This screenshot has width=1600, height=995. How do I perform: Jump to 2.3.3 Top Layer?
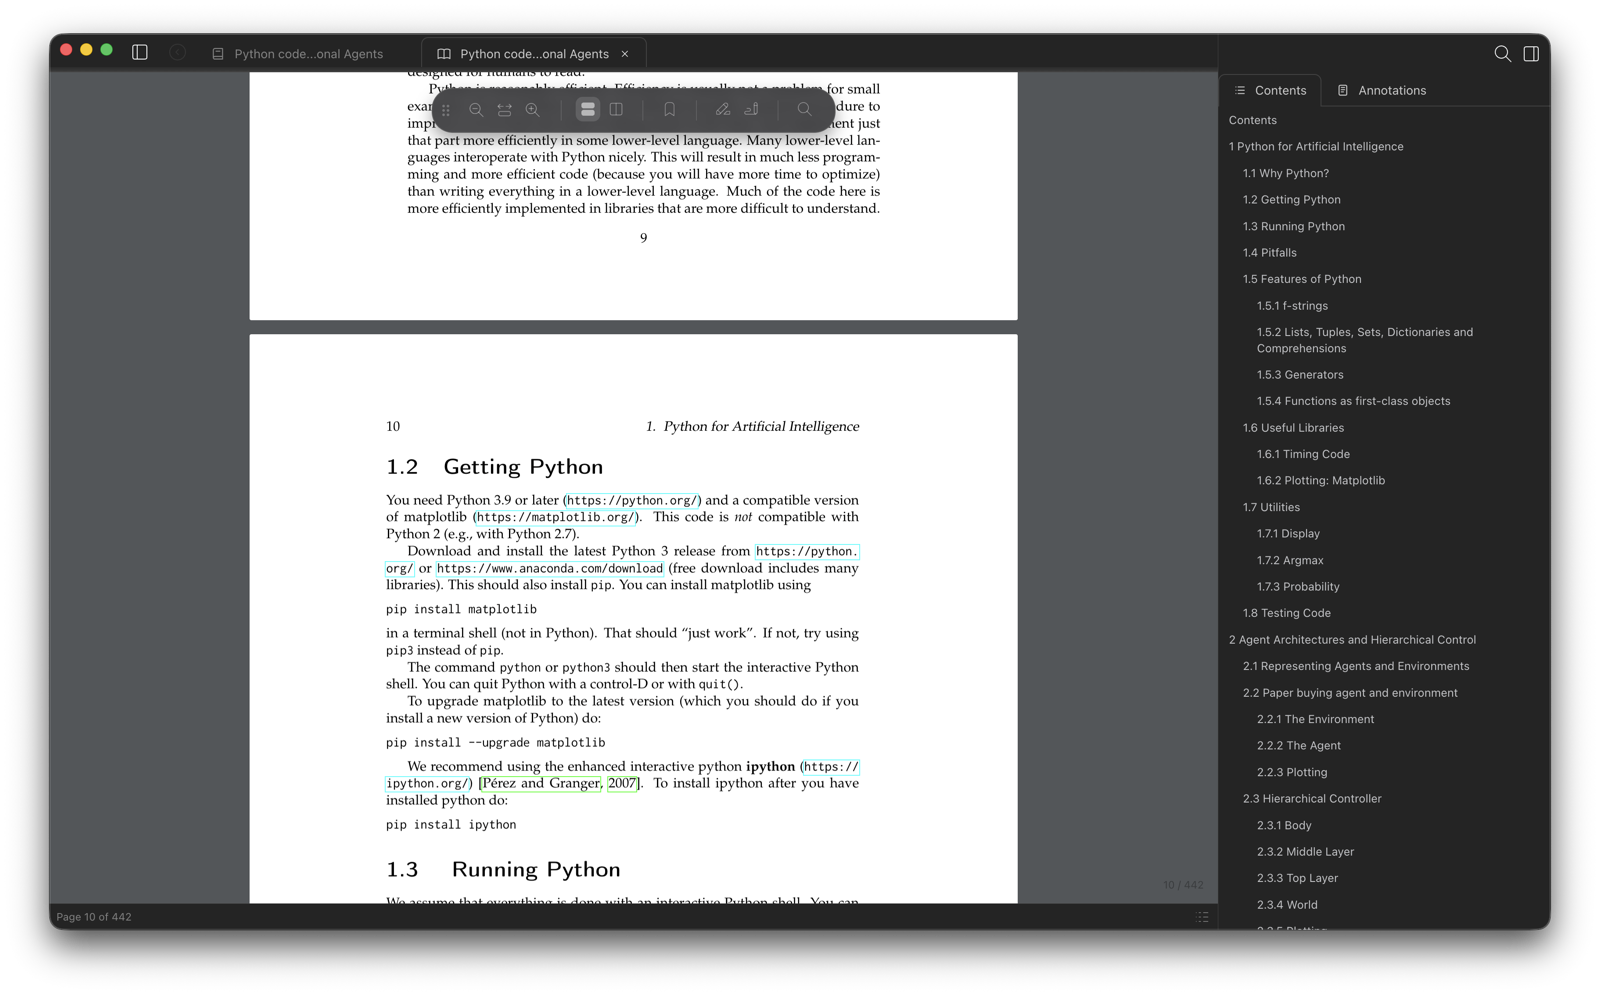[x=1297, y=878]
